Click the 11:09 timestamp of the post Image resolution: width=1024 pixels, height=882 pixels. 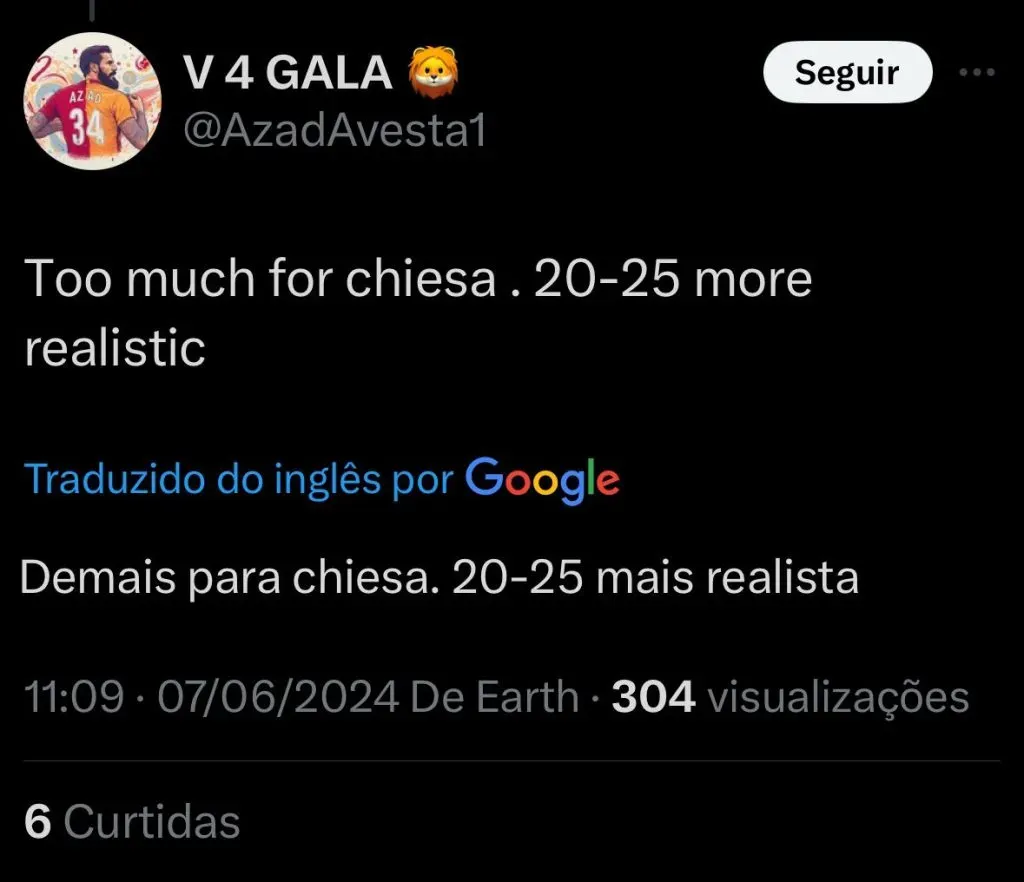(x=74, y=697)
